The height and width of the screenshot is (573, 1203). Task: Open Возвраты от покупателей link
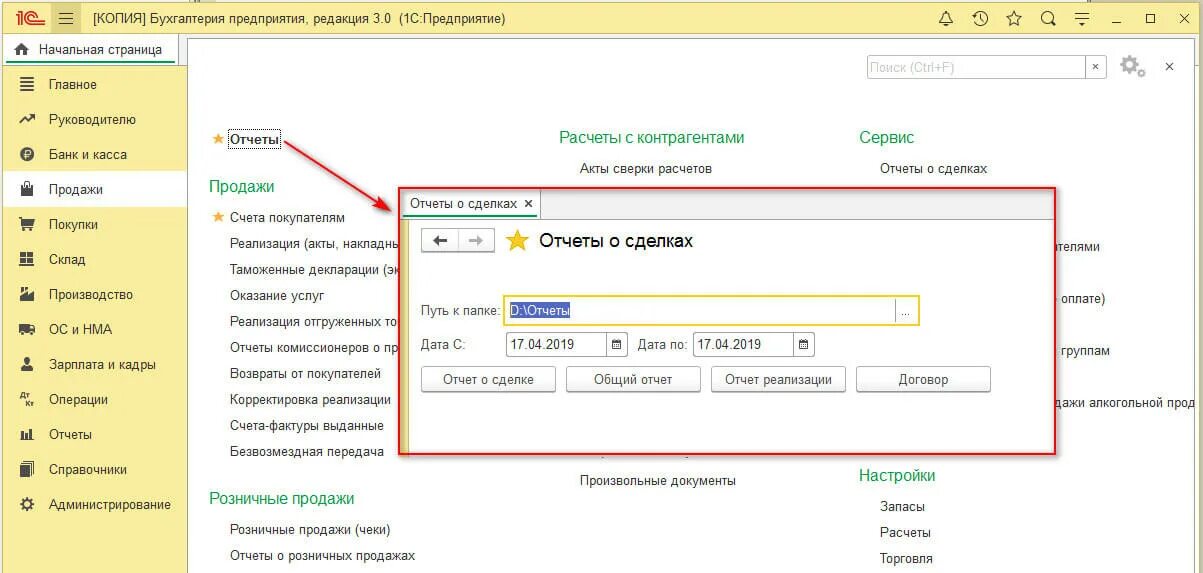click(305, 373)
